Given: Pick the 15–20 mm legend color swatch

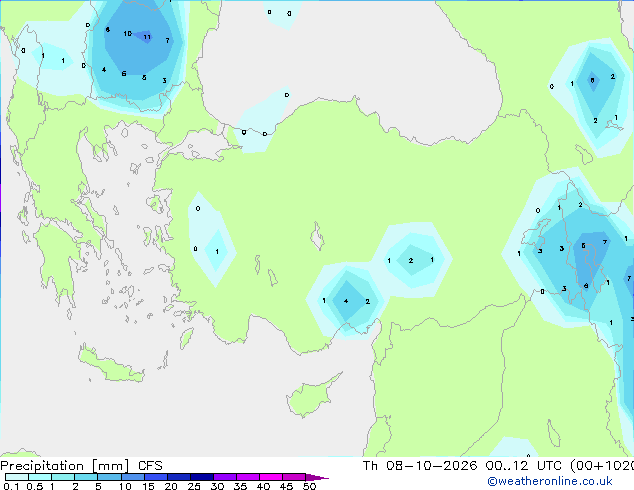Looking at the screenshot, I should 155,477.
